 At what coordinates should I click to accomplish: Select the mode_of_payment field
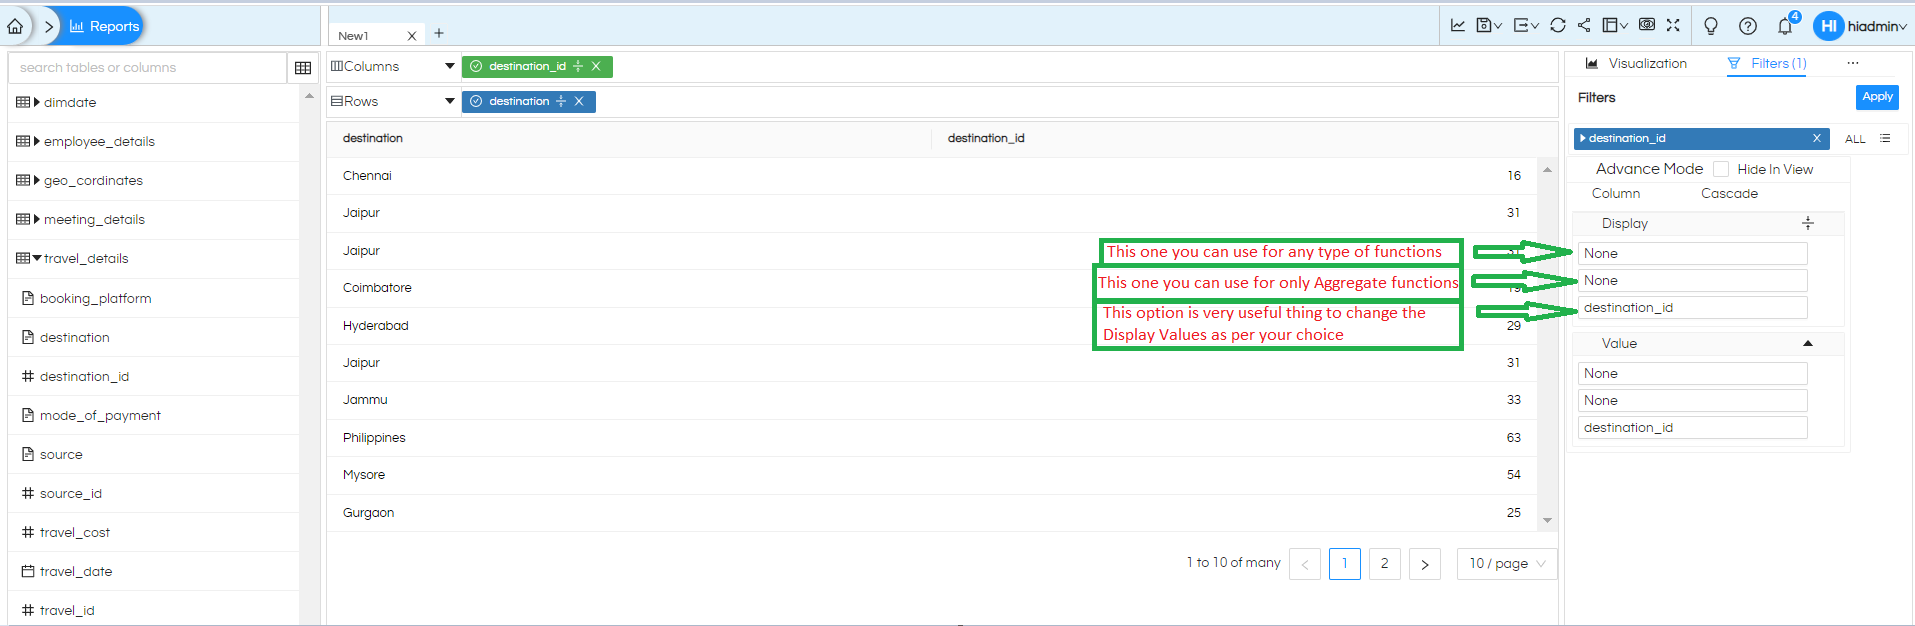[100, 415]
